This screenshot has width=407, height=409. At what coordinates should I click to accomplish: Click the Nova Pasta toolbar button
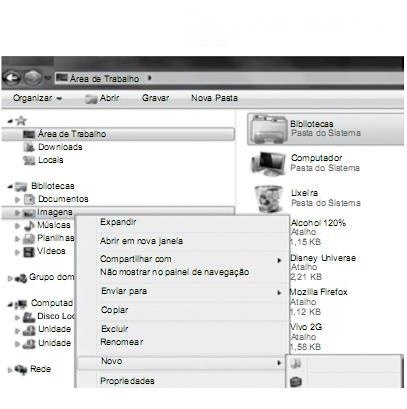coord(214,98)
